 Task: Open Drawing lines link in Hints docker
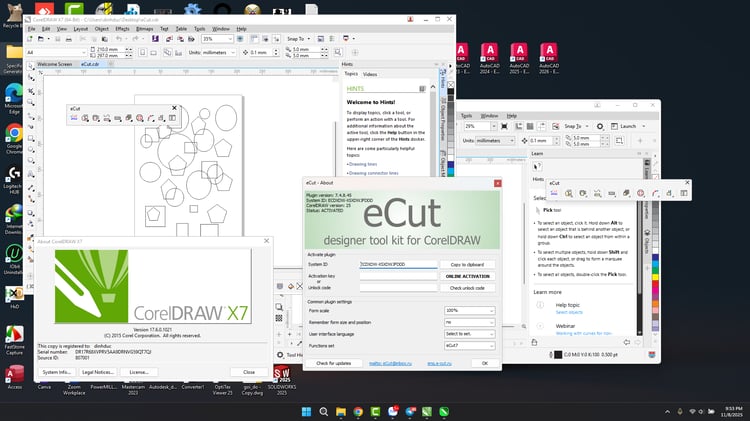click(363, 164)
